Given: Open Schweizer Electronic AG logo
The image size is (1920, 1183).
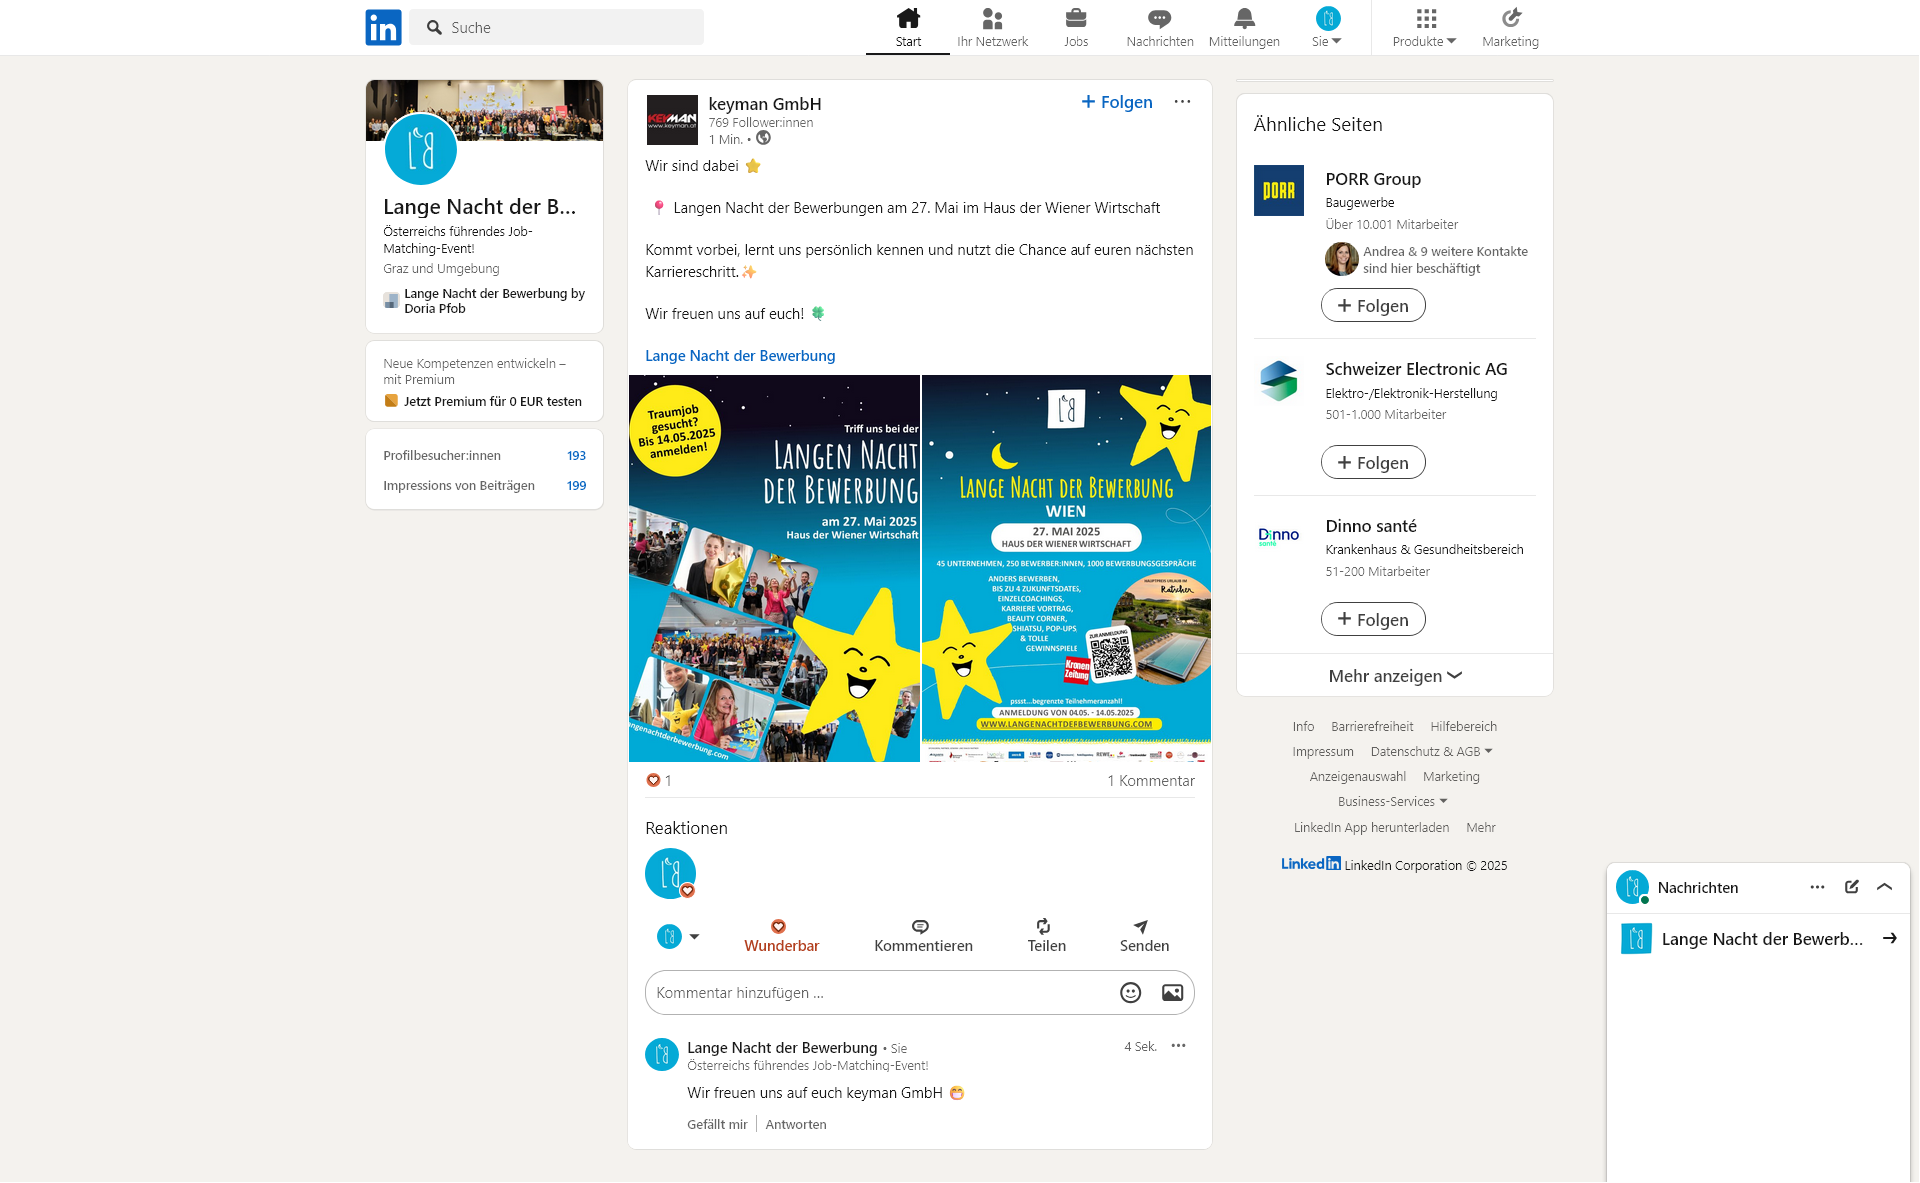Looking at the screenshot, I should (1279, 380).
